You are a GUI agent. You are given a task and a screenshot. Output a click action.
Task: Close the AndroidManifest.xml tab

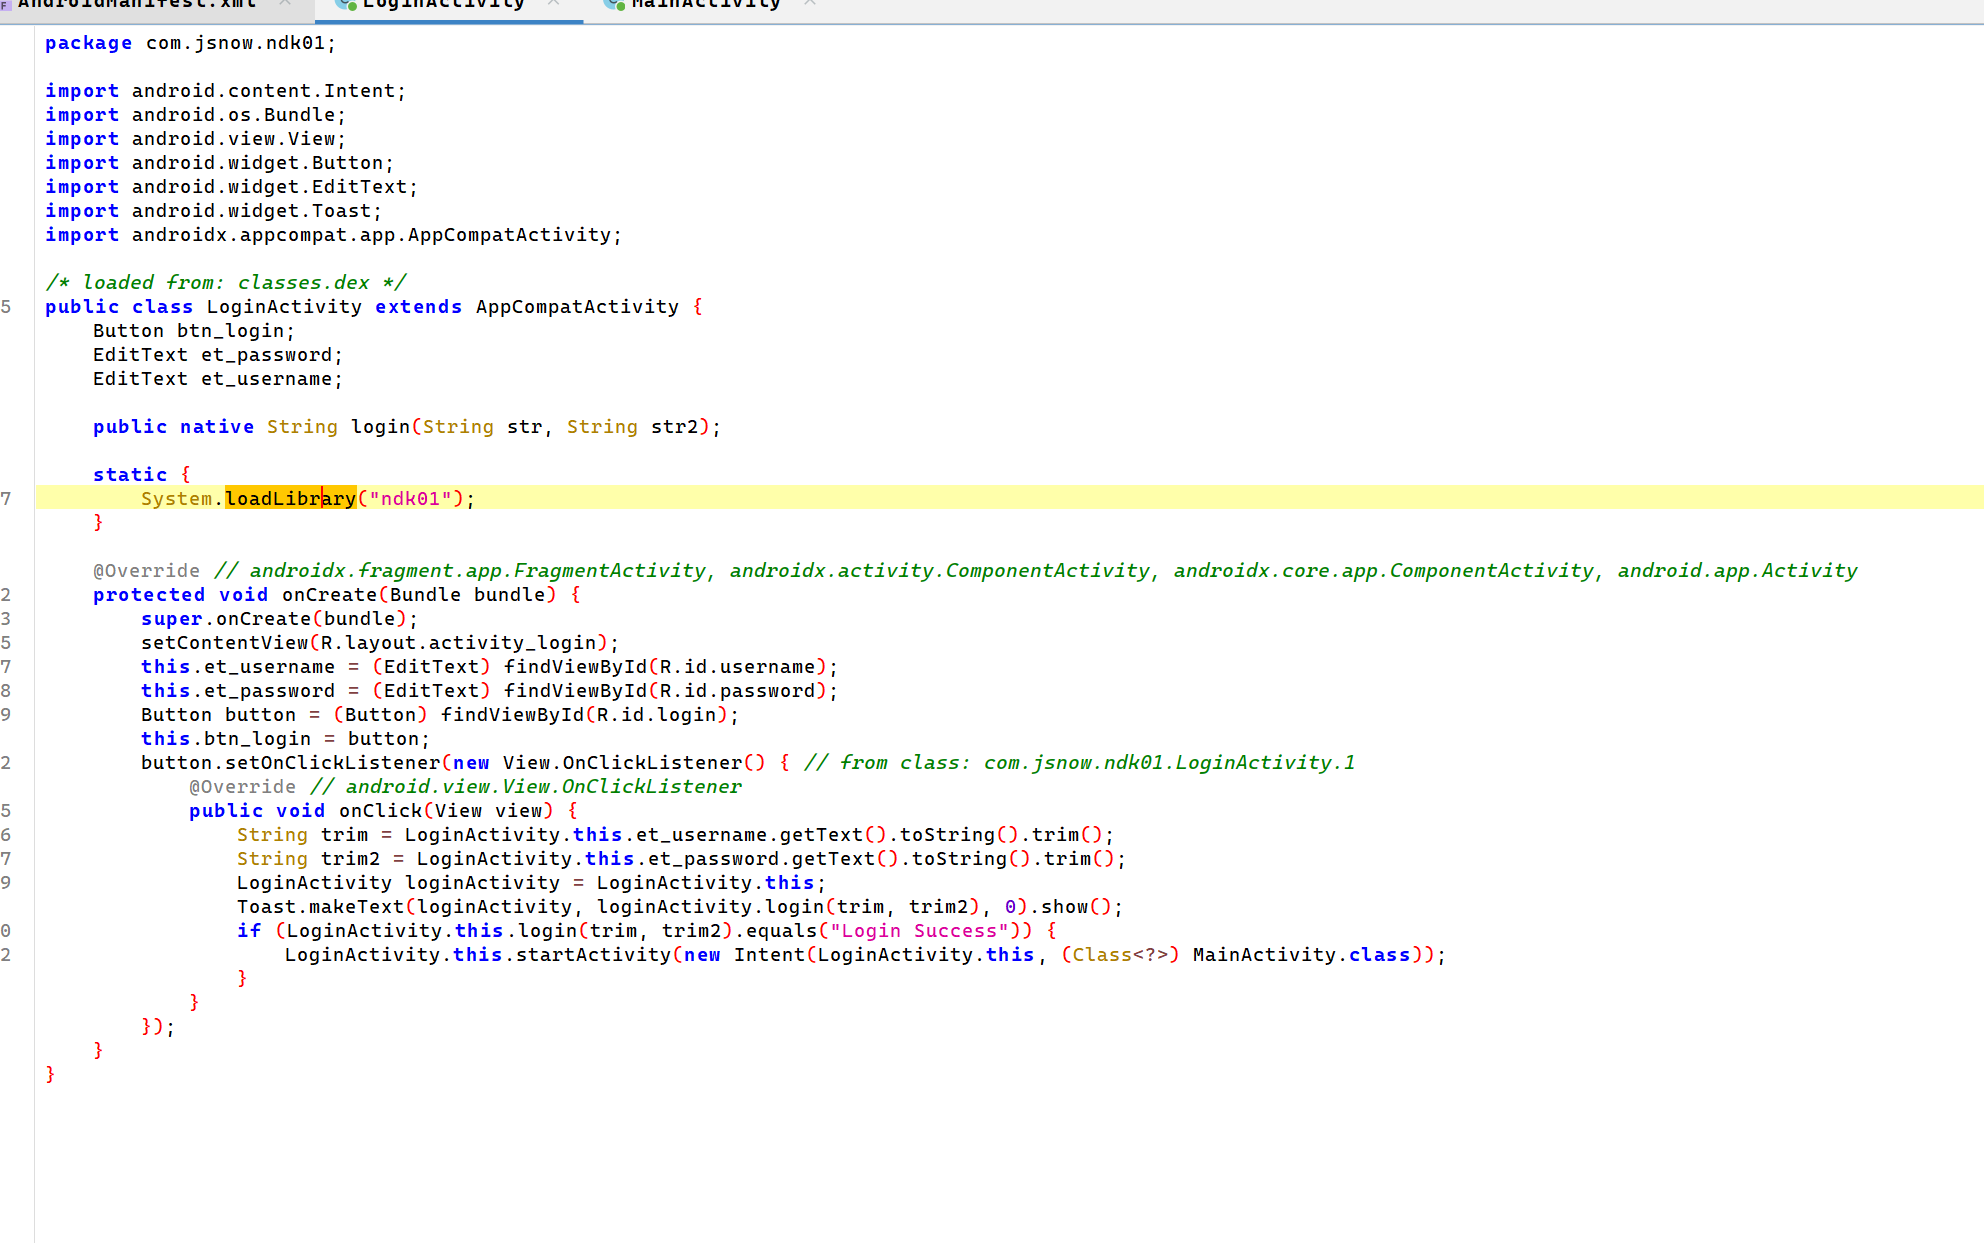[285, 4]
